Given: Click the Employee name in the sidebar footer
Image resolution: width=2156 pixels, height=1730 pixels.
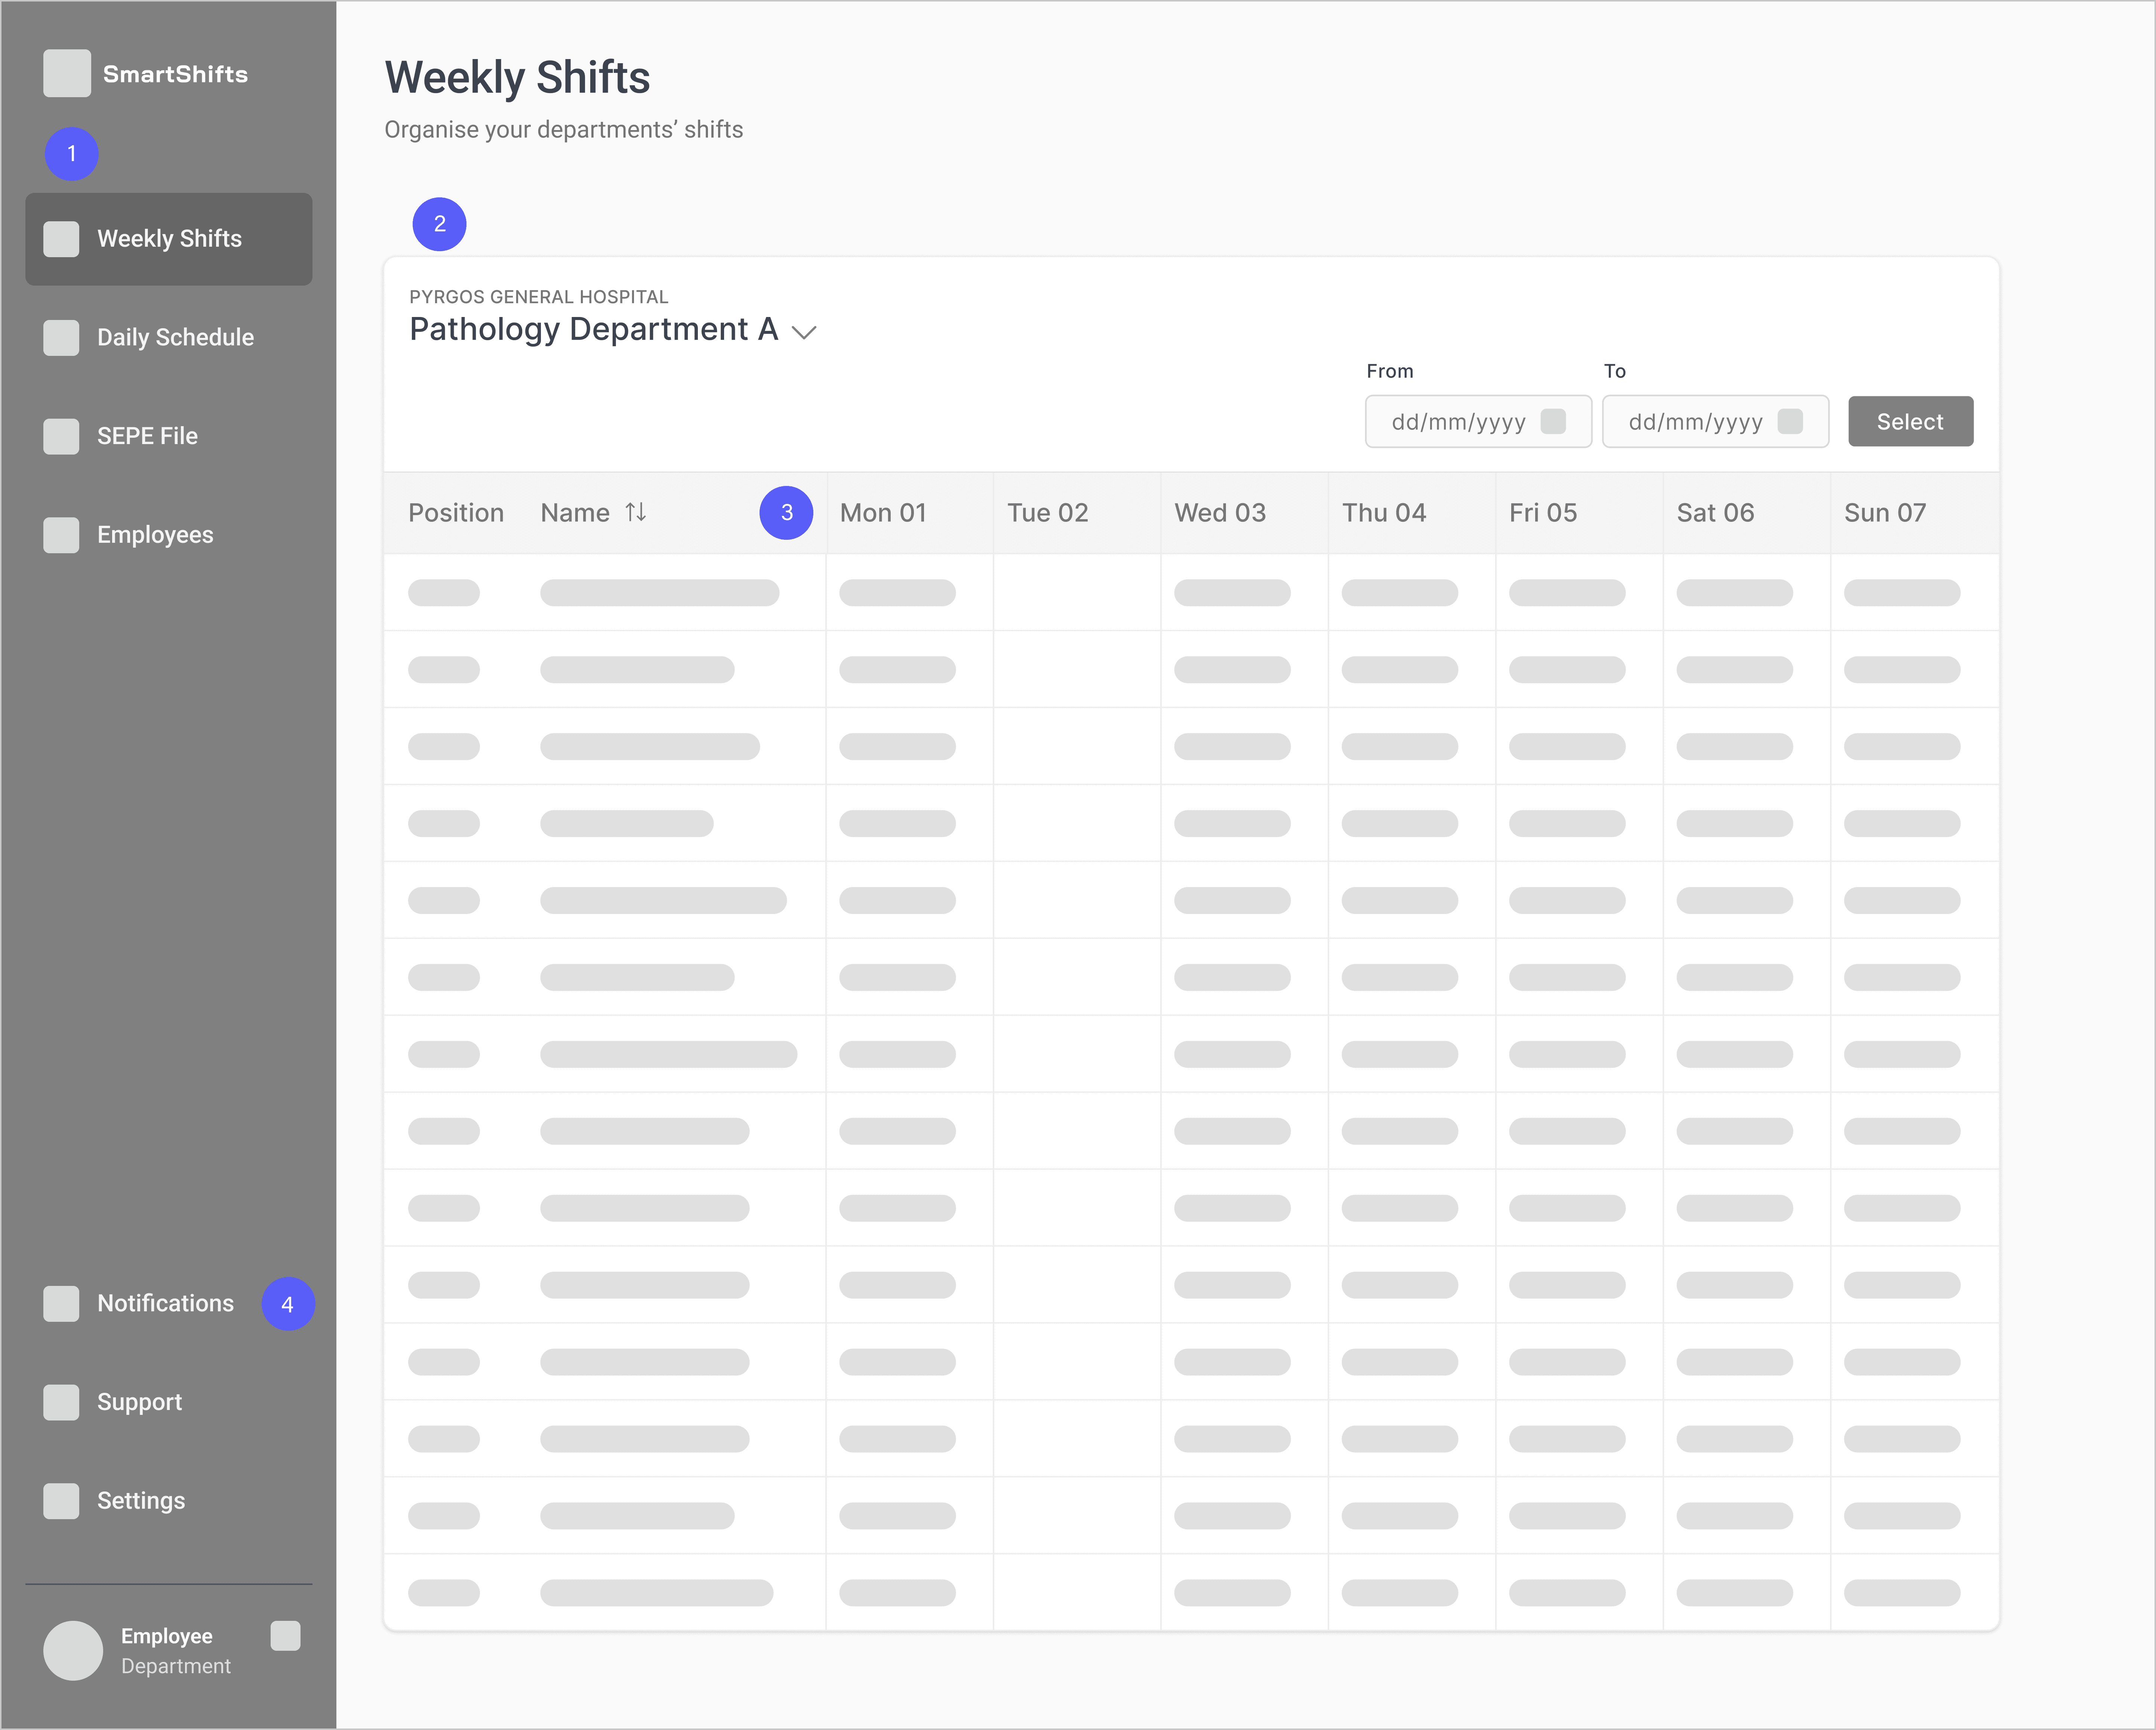Looking at the screenshot, I should tap(167, 1636).
